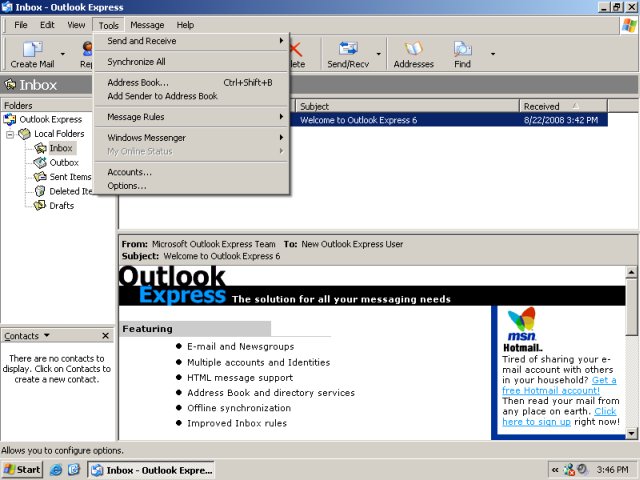Click the Windows Messenger tray icon
The image size is (640, 480).
pyautogui.click(x=569, y=470)
